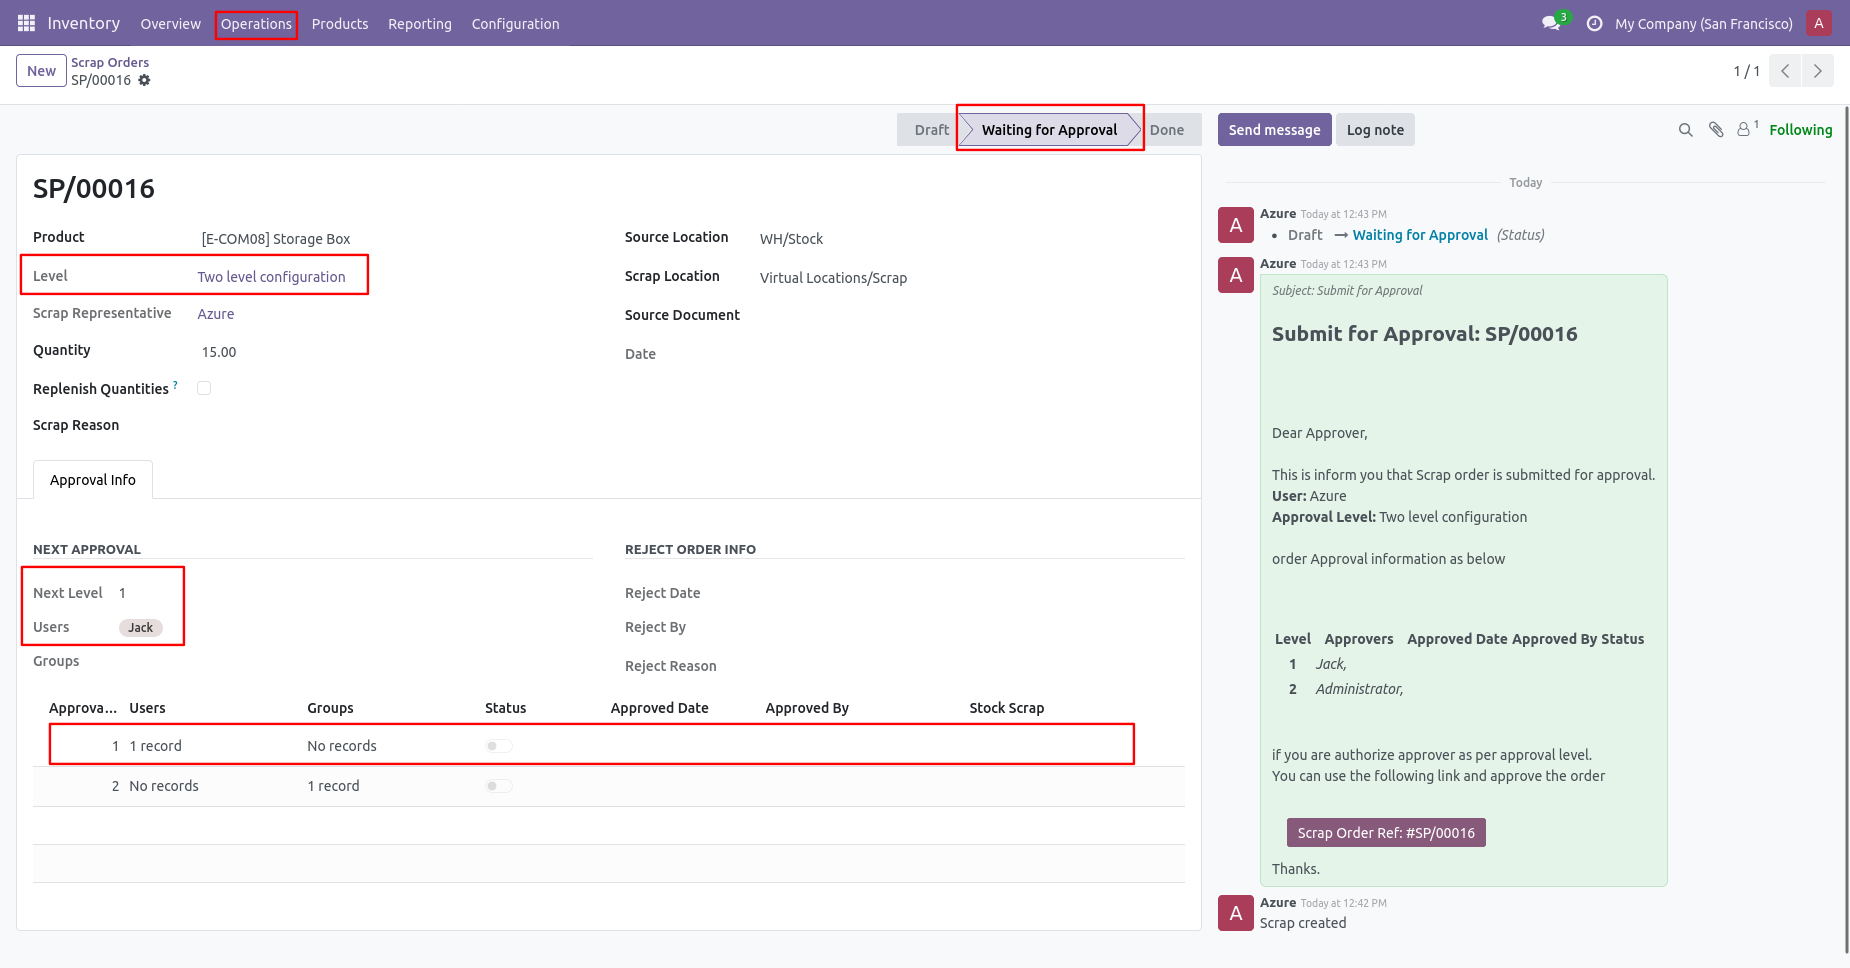Show followers via the person icon
Image resolution: width=1850 pixels, height=968 pixels.
(x=1744, y=130)
